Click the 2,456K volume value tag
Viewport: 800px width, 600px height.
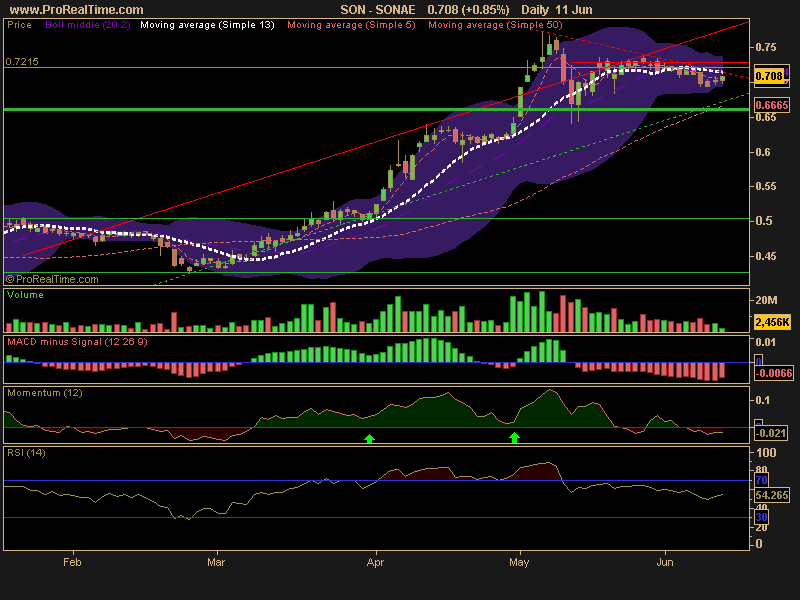click(771, 323)
